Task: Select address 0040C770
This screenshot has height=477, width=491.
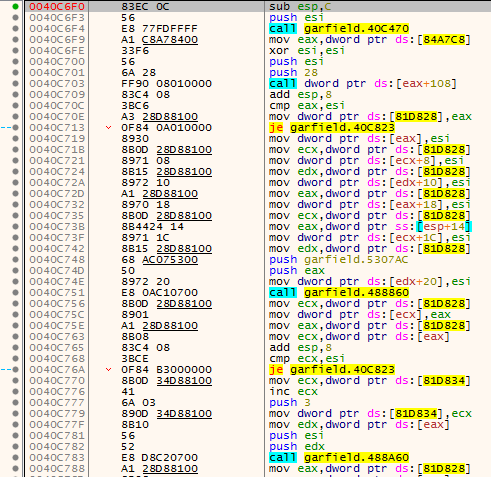Action: coord(57,381)
